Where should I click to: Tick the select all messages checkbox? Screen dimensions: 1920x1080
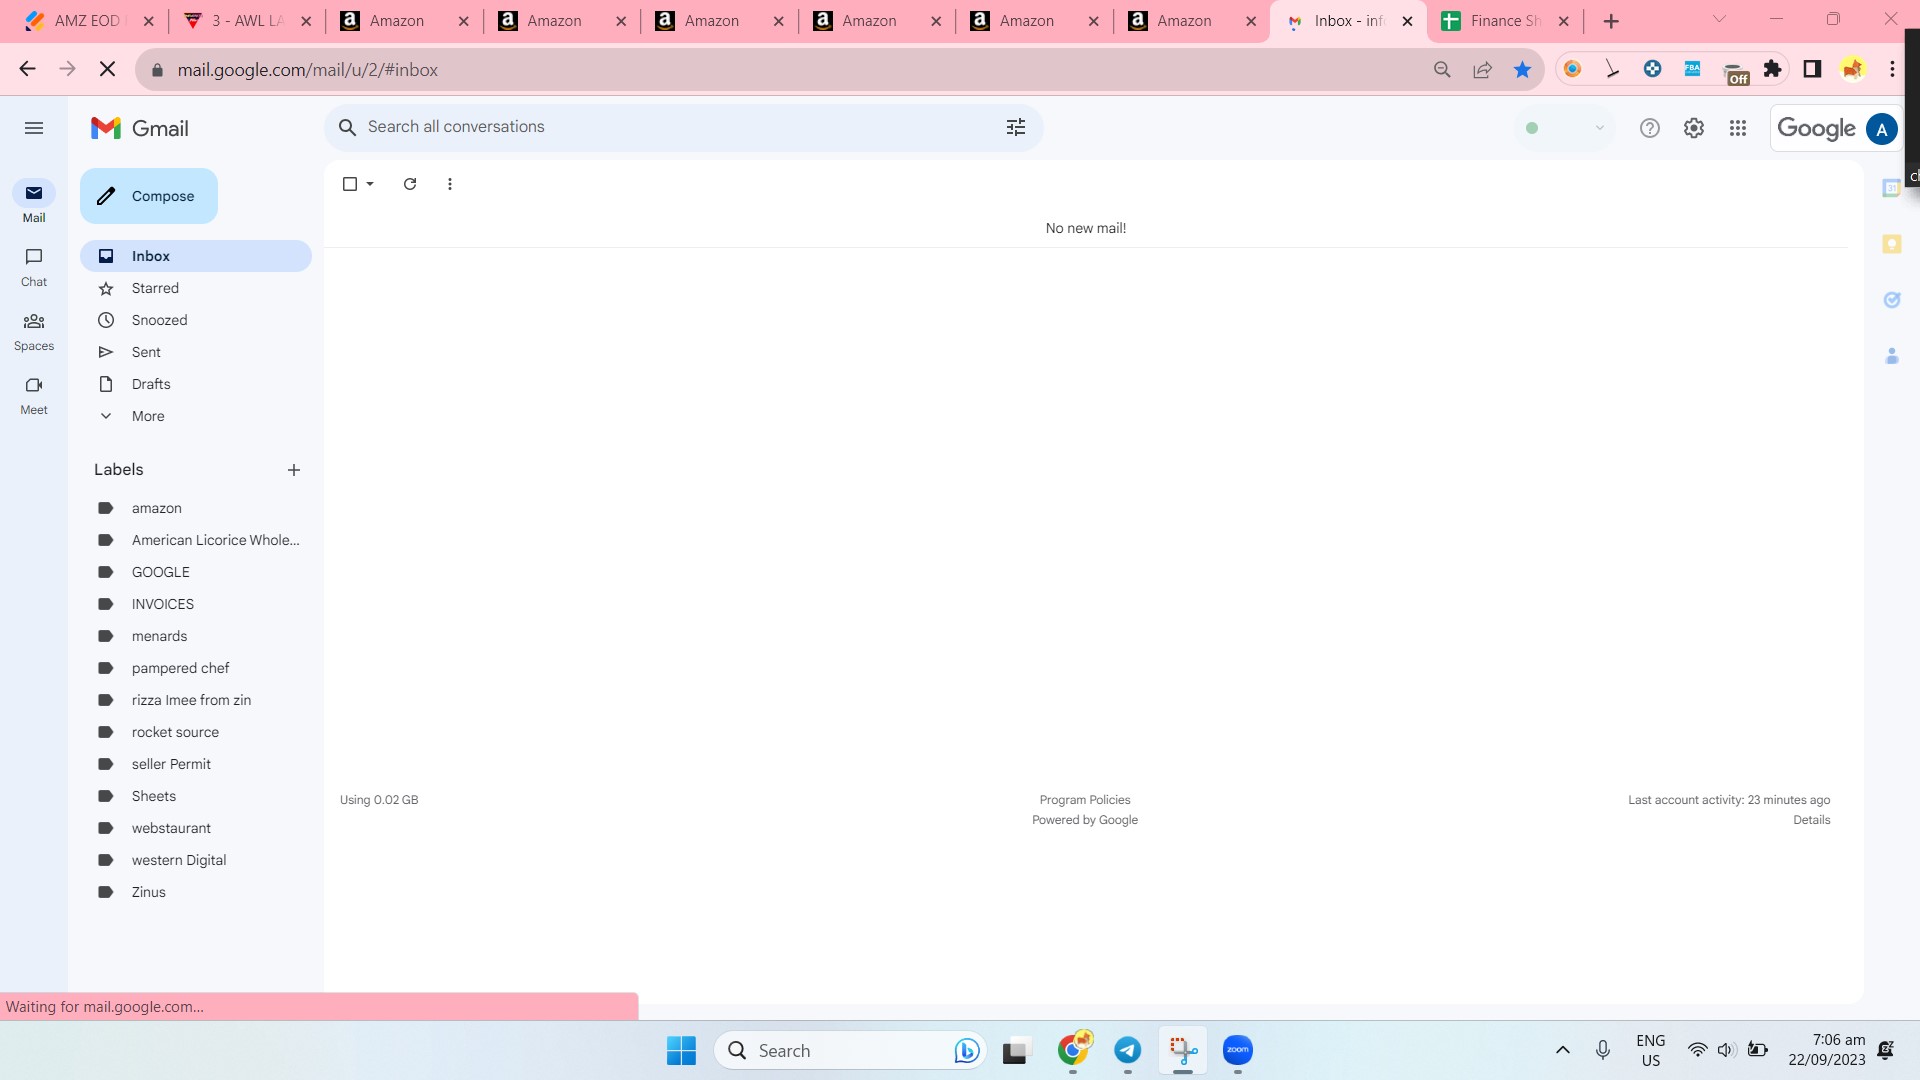(350, 184)
